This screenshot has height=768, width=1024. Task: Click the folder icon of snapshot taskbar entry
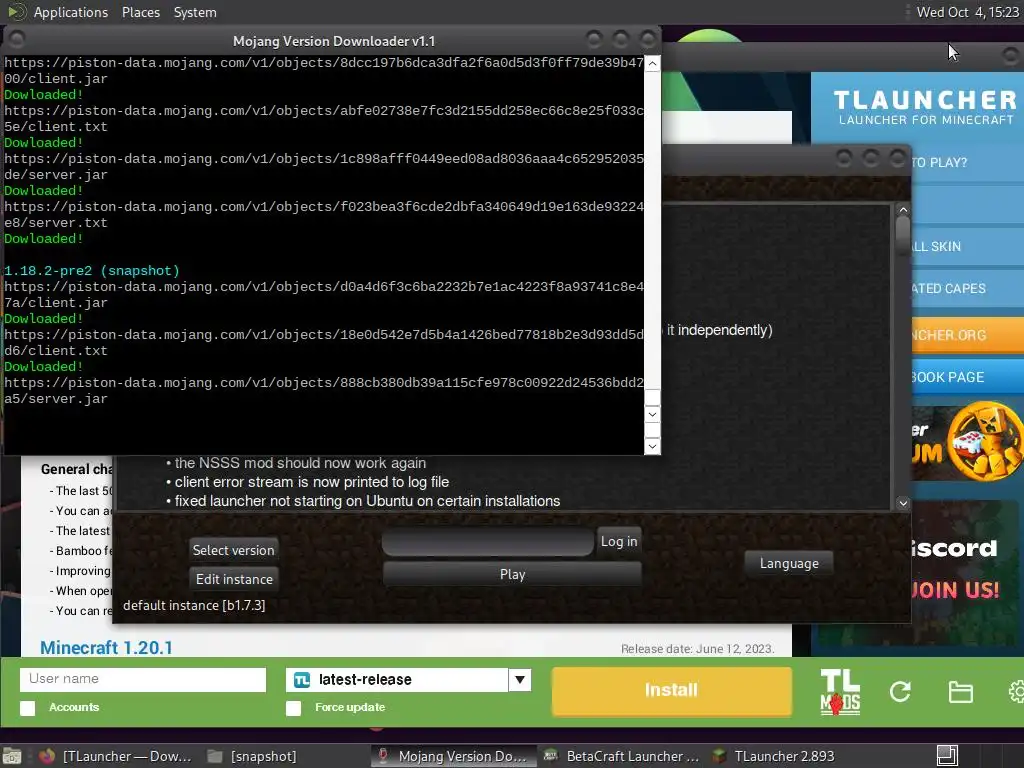click(x=215, y=756)
